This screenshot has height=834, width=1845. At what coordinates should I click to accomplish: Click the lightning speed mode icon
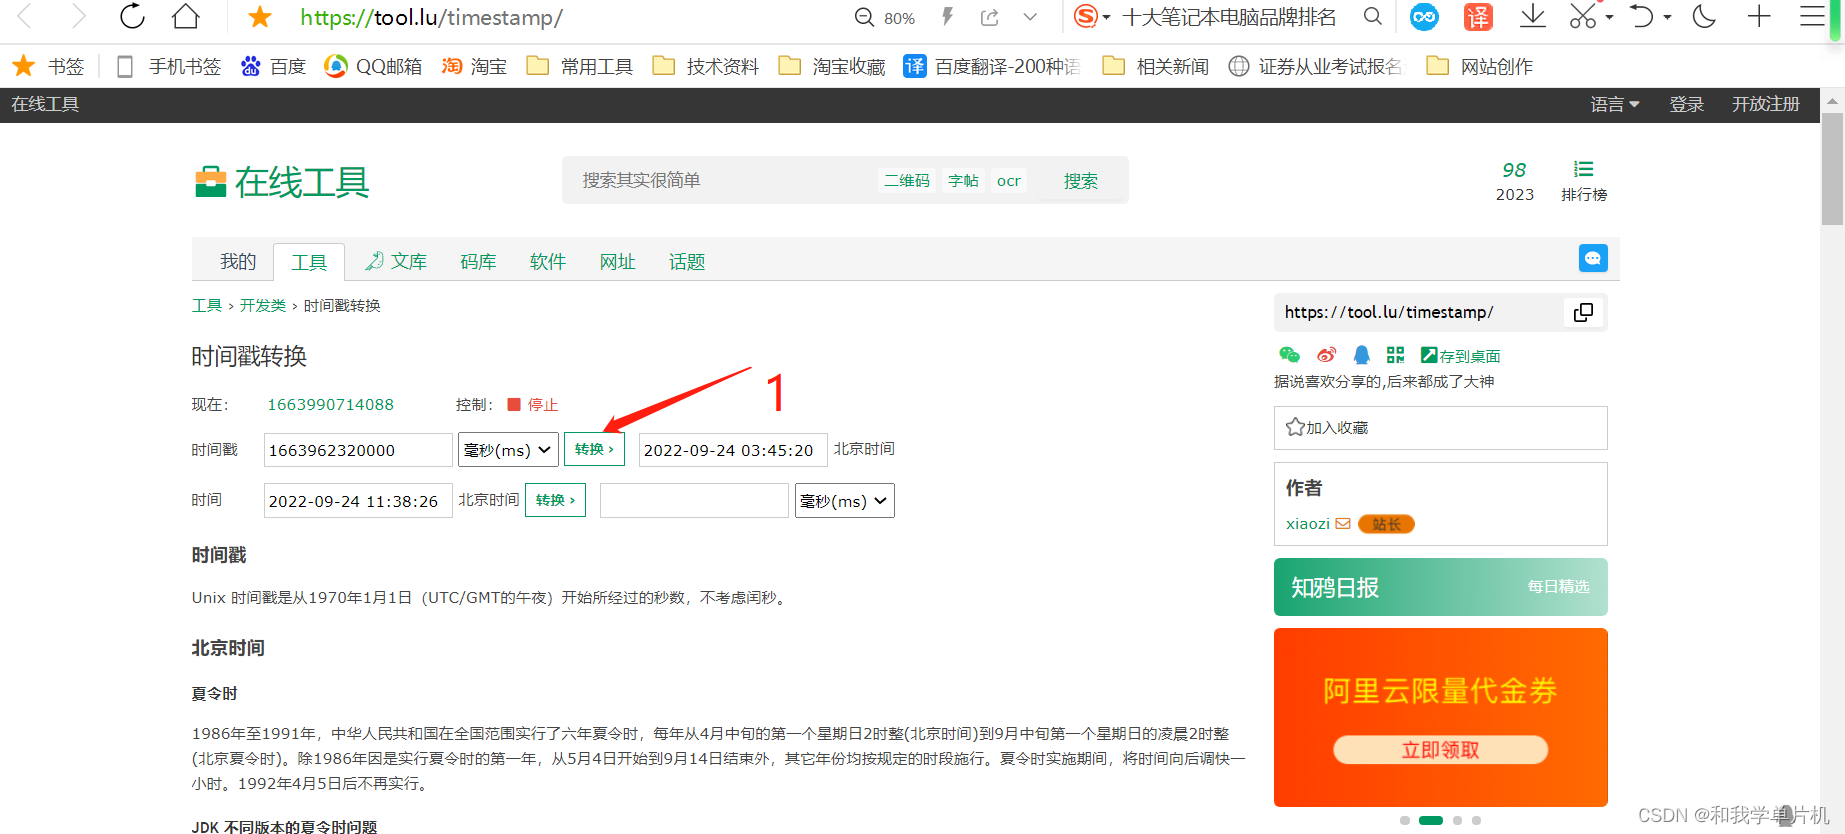(x=947, y=17)
